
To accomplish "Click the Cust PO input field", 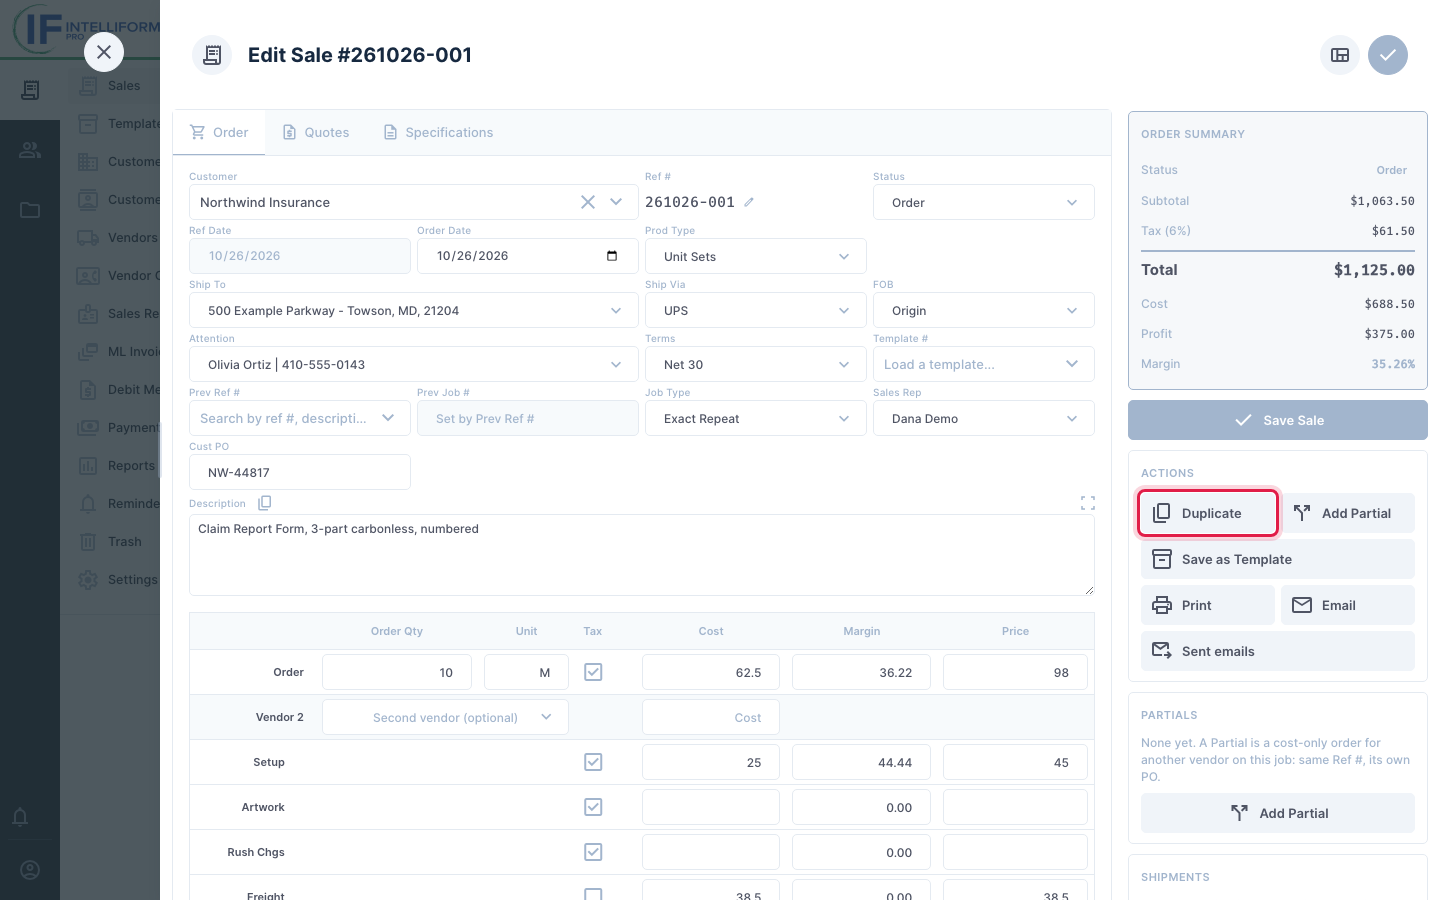I will 300,472.
